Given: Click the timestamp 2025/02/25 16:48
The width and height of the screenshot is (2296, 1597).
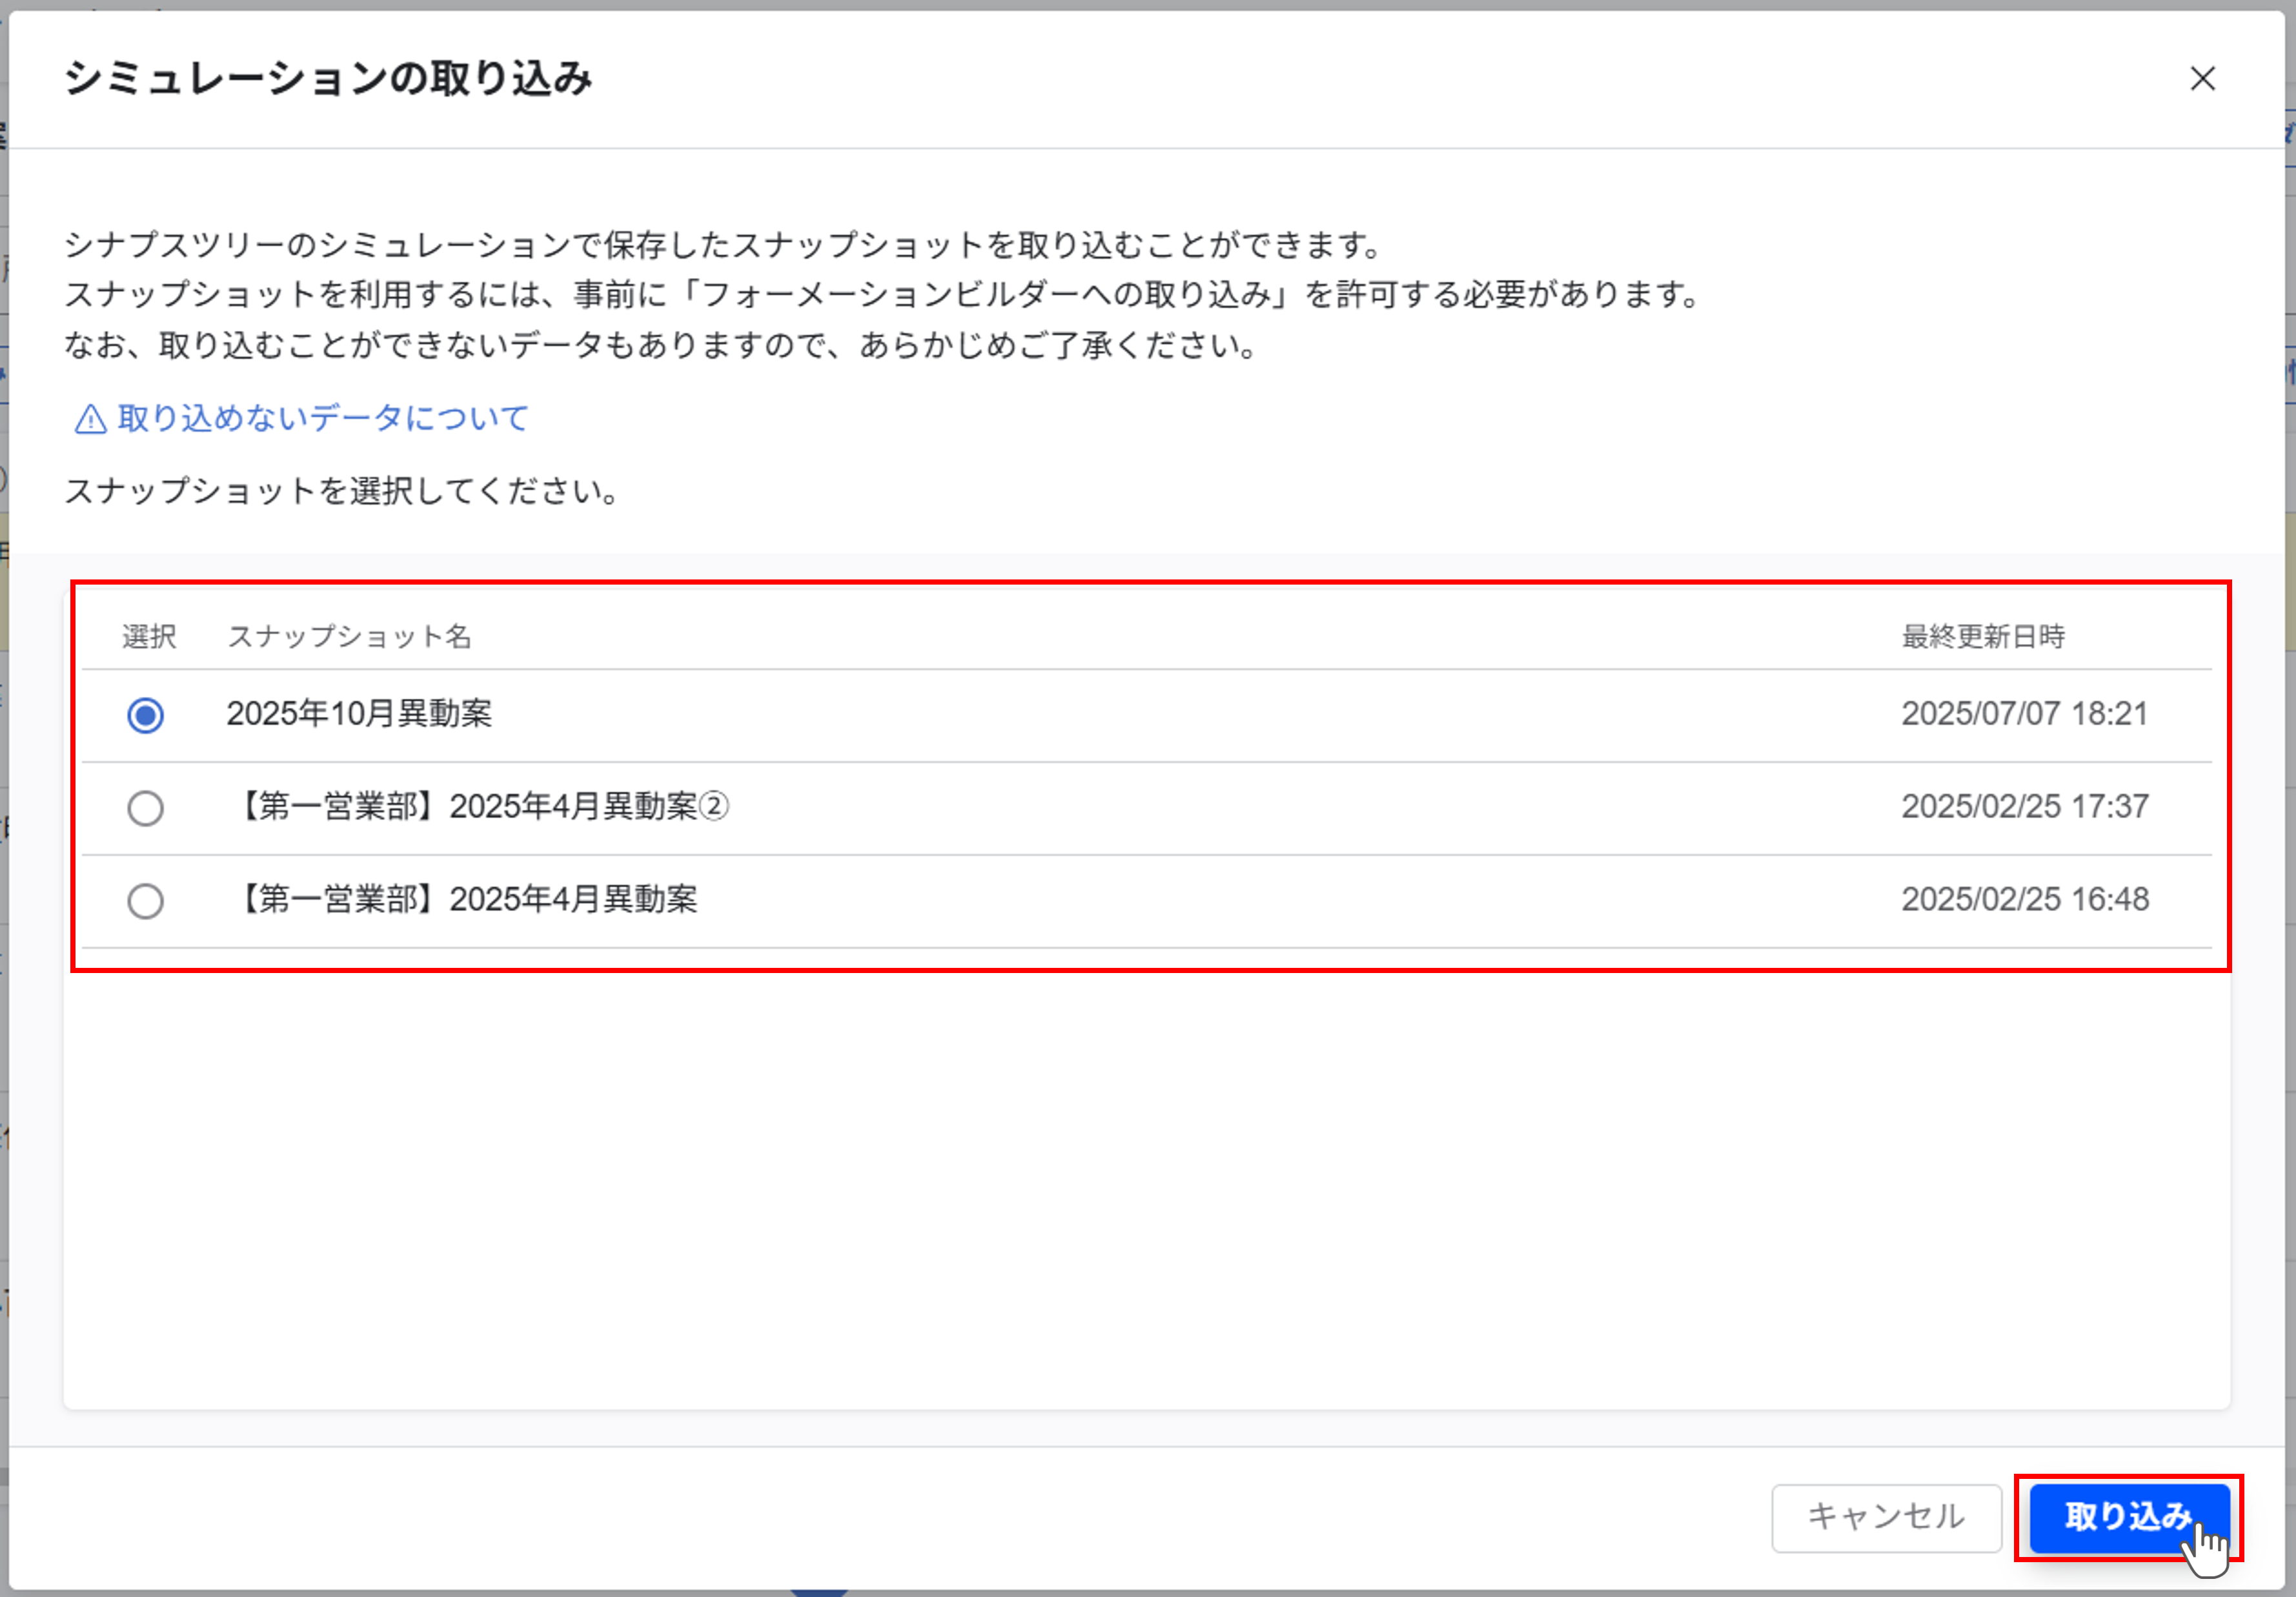Looking at the screenshot, I should [2025, 901].
